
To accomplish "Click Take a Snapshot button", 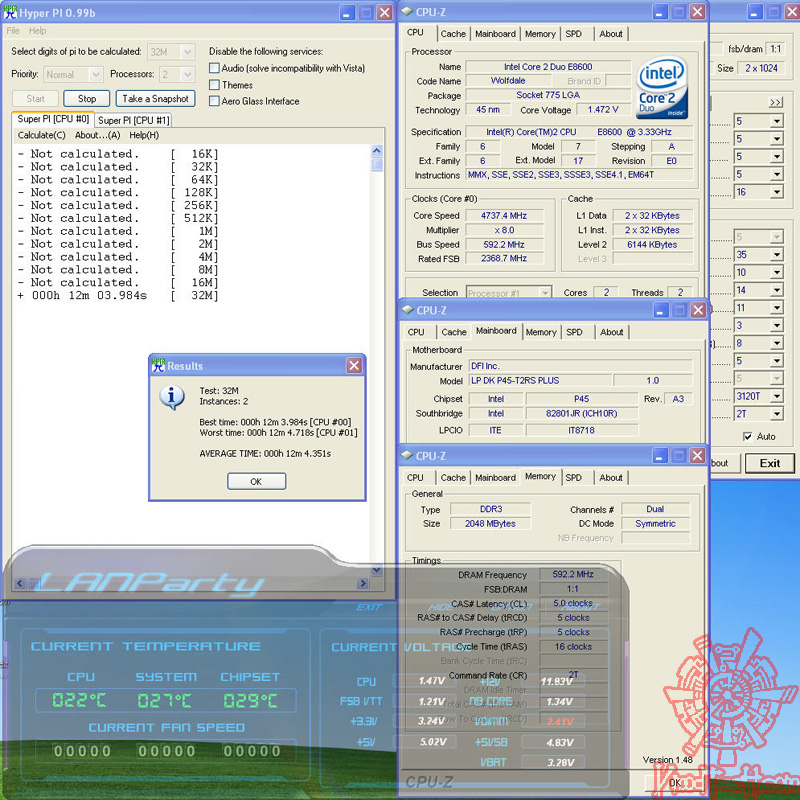I will [156, 98].
